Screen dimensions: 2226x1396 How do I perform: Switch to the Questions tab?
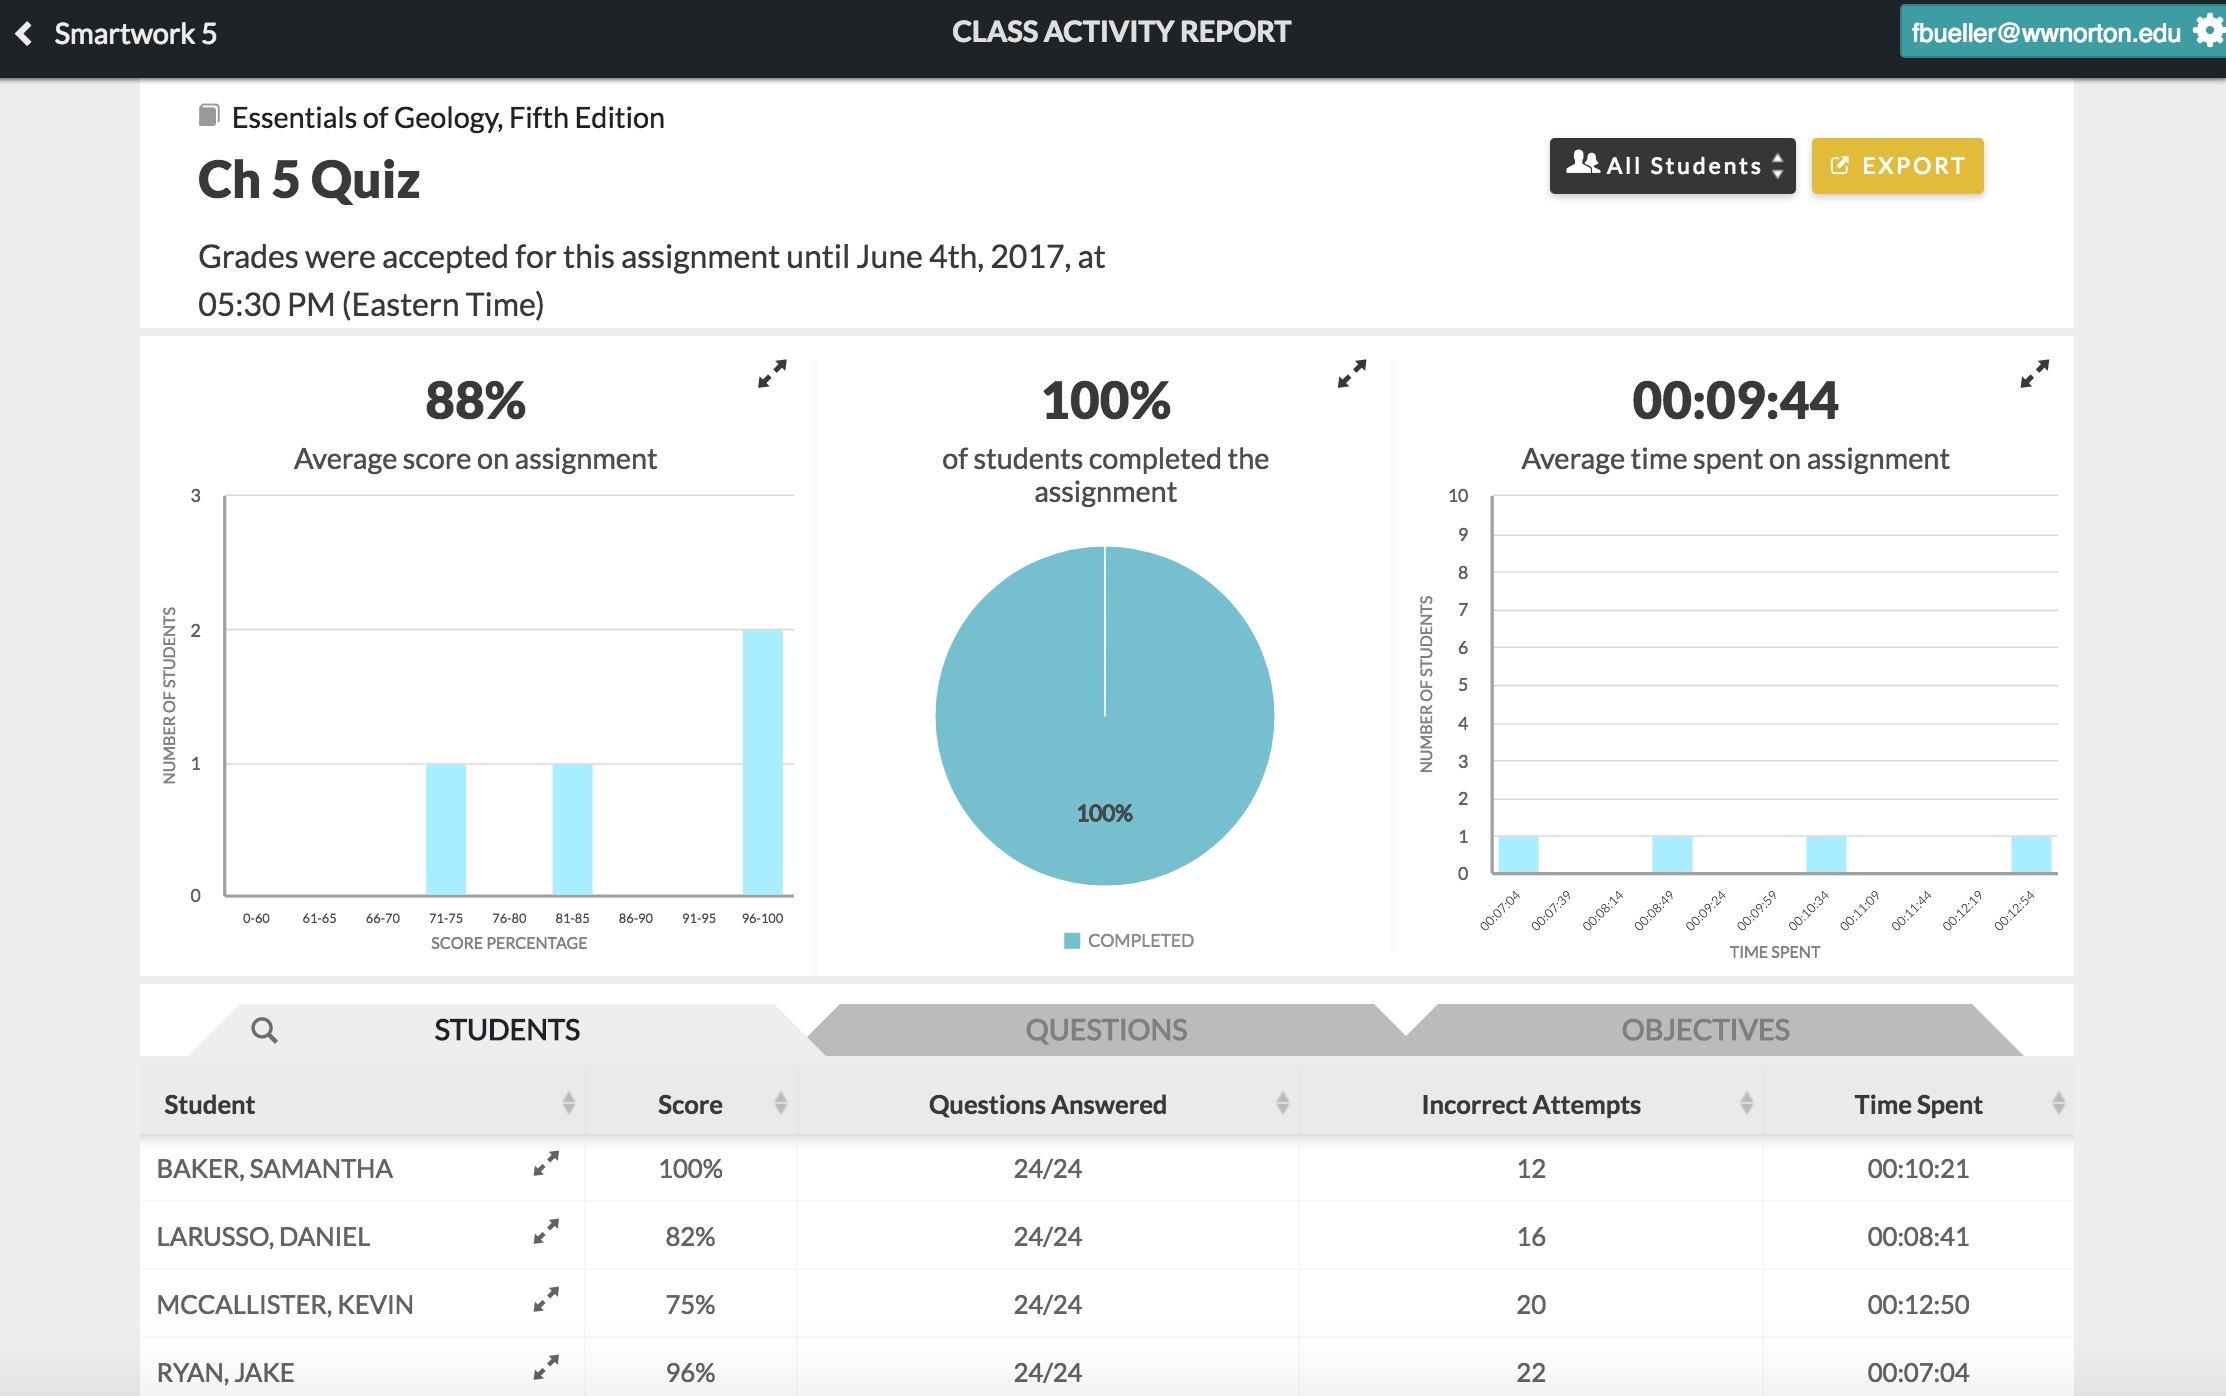(x=1106, y=1030)
